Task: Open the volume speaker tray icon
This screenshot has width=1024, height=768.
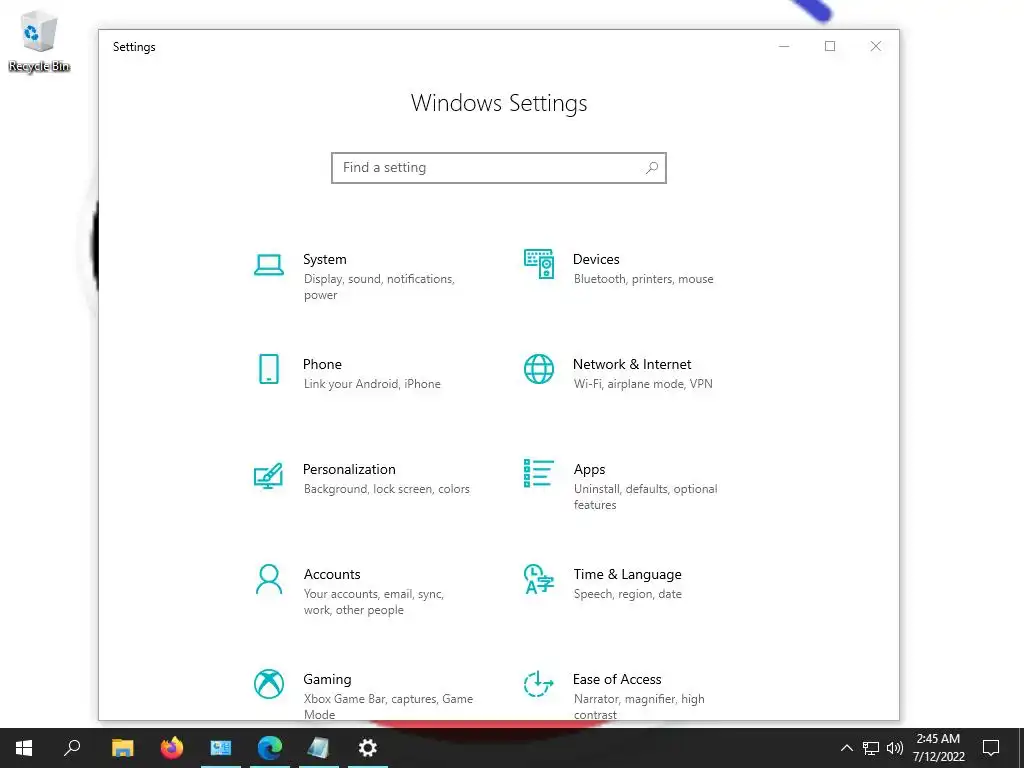Action: tap(895, 748)
